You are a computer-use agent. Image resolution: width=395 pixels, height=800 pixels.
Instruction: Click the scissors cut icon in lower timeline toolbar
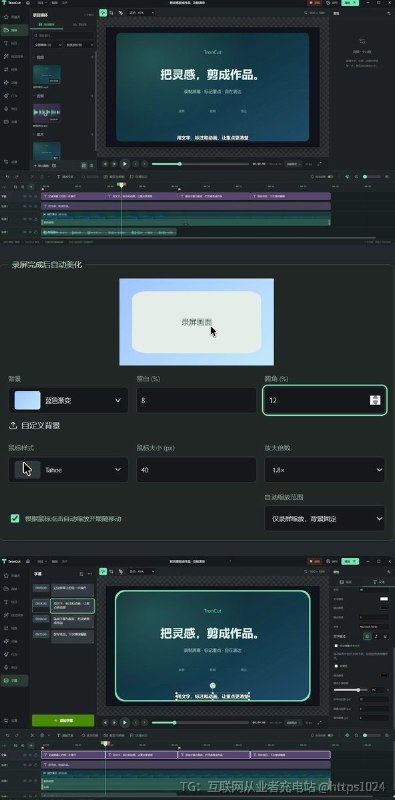(32, 735)
